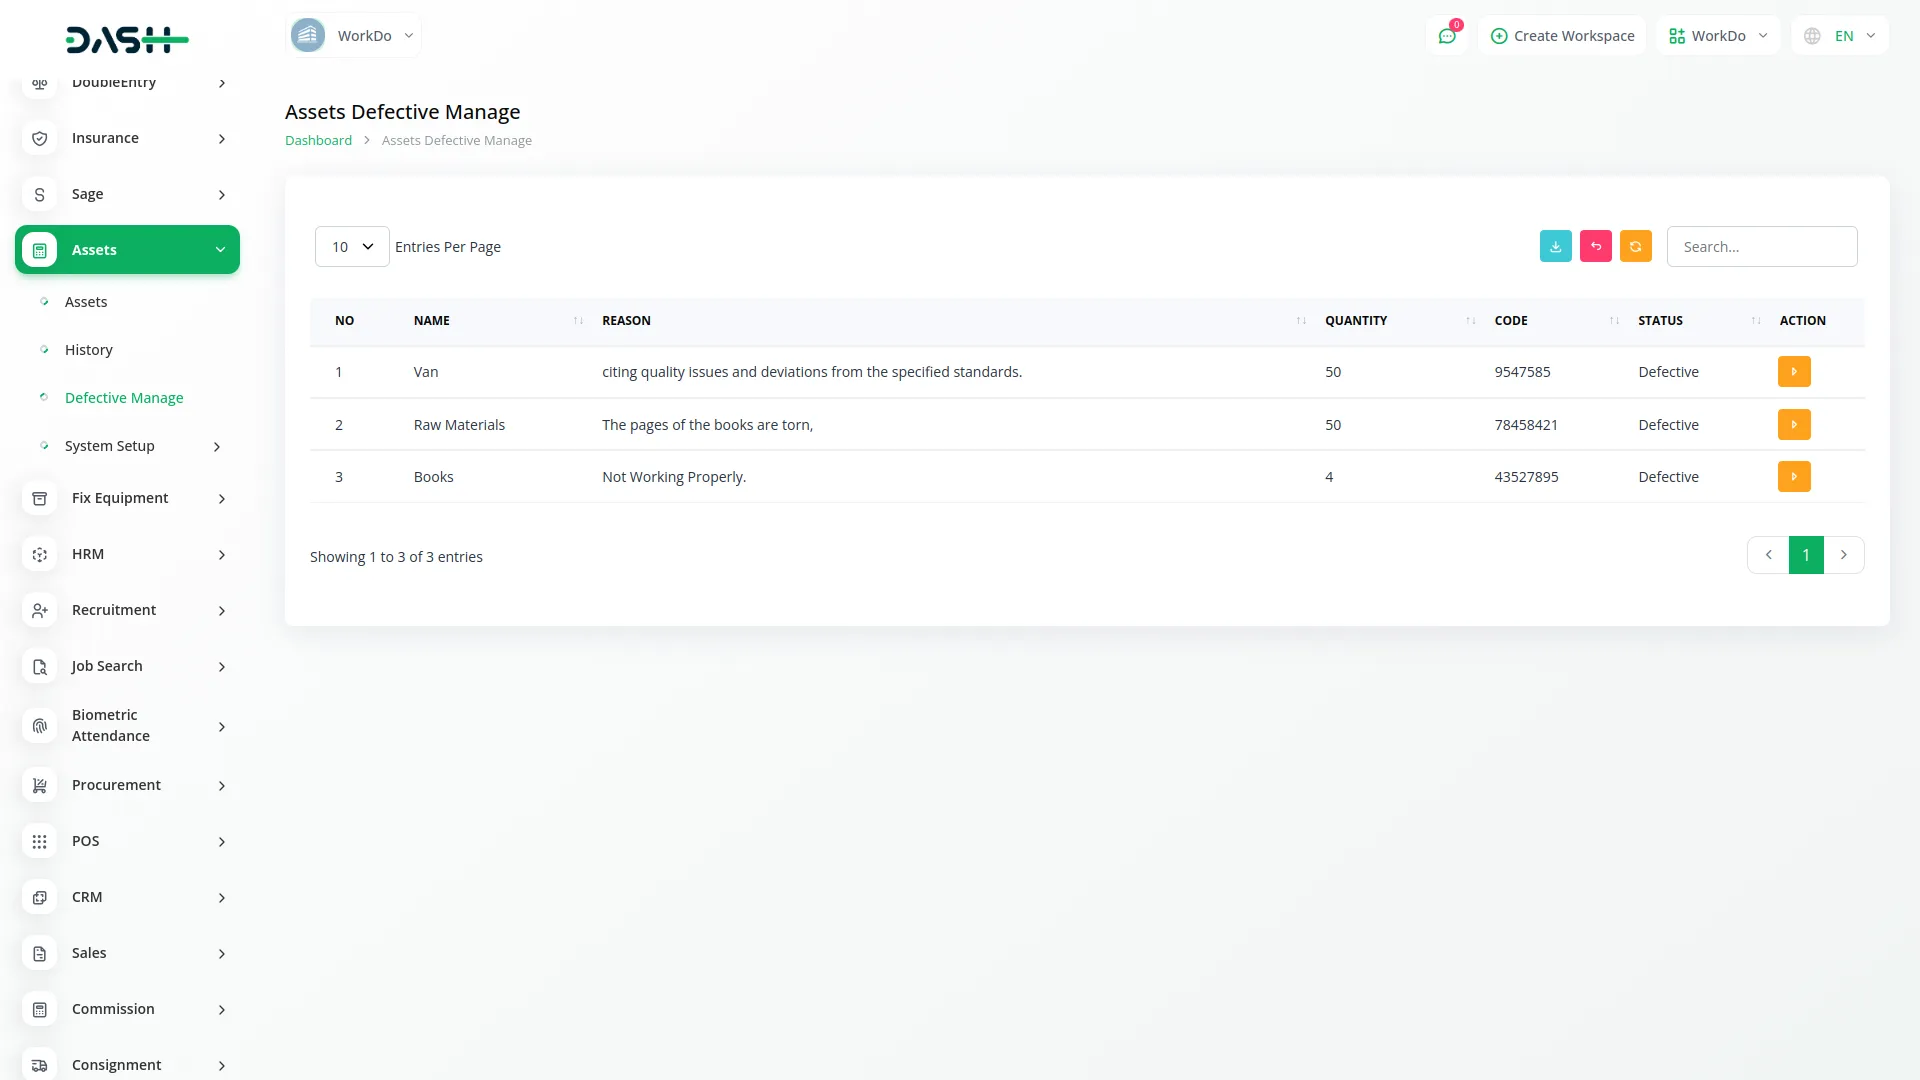The image size is (1920, 1080).
Task: Click the teal export/download icon
Action: 1555,246
